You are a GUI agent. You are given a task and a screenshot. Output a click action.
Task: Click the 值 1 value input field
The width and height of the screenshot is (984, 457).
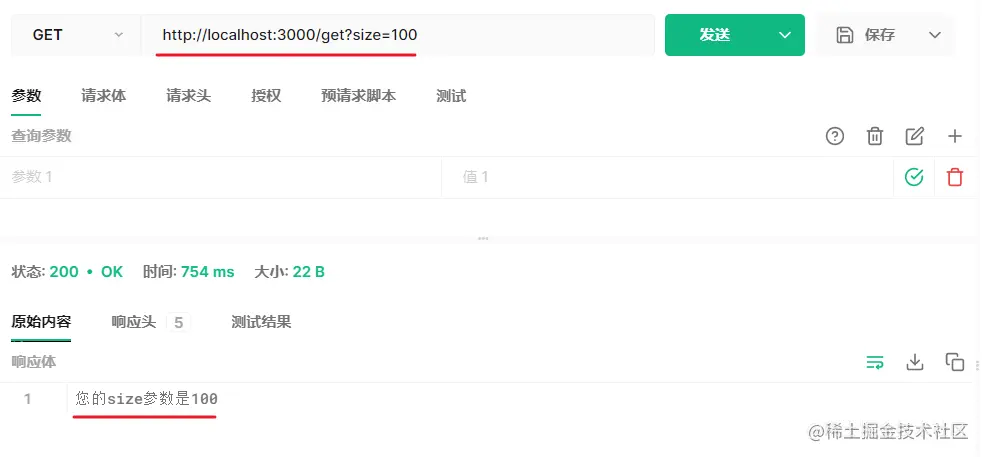click(x=668, y=177)
